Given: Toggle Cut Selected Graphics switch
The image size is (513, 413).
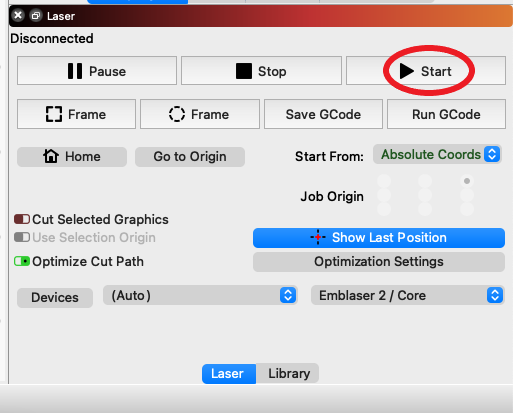Looking at the screenshot, I should pyautogui.click(x=22, y=219).
